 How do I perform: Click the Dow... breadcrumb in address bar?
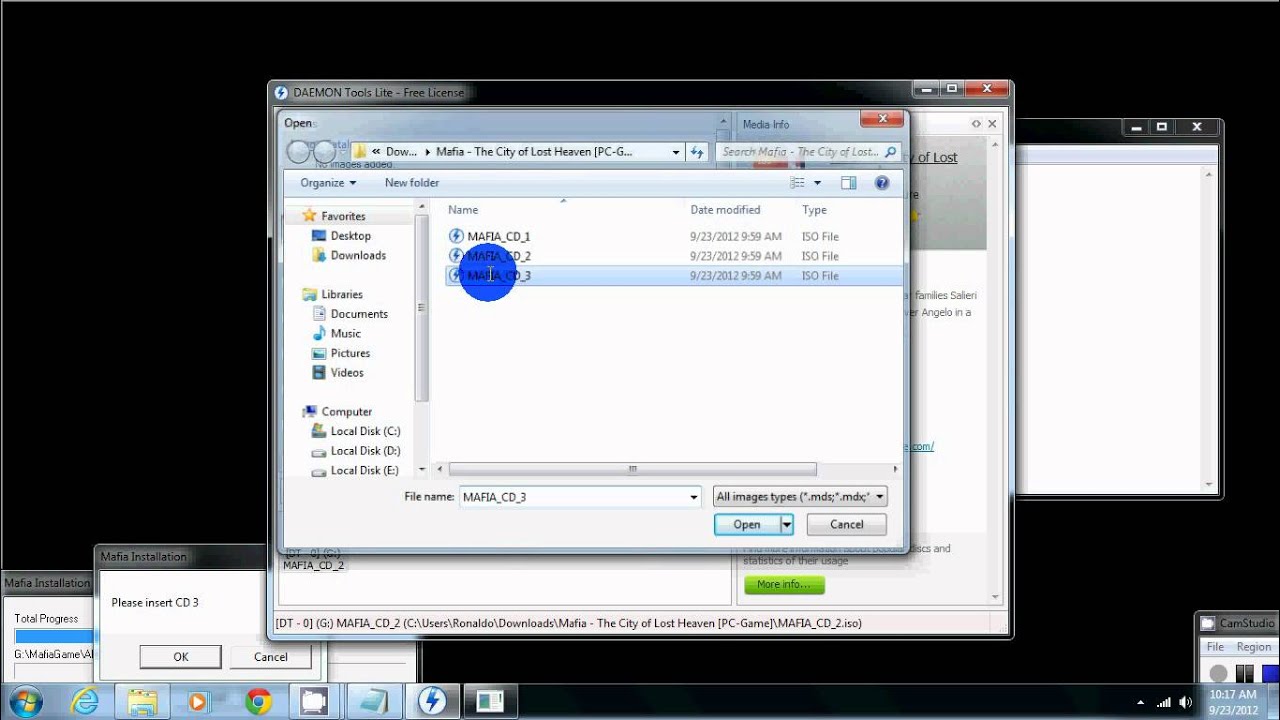tap(401, 152)
